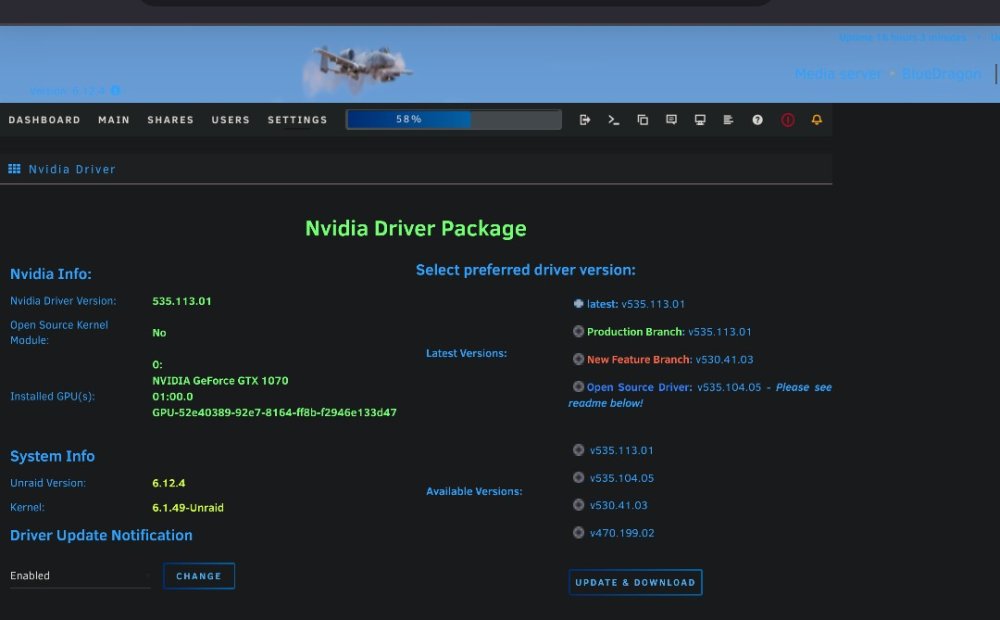
Task: Choose available version v470.199.02 radio
Action: [x=578, y=532]
